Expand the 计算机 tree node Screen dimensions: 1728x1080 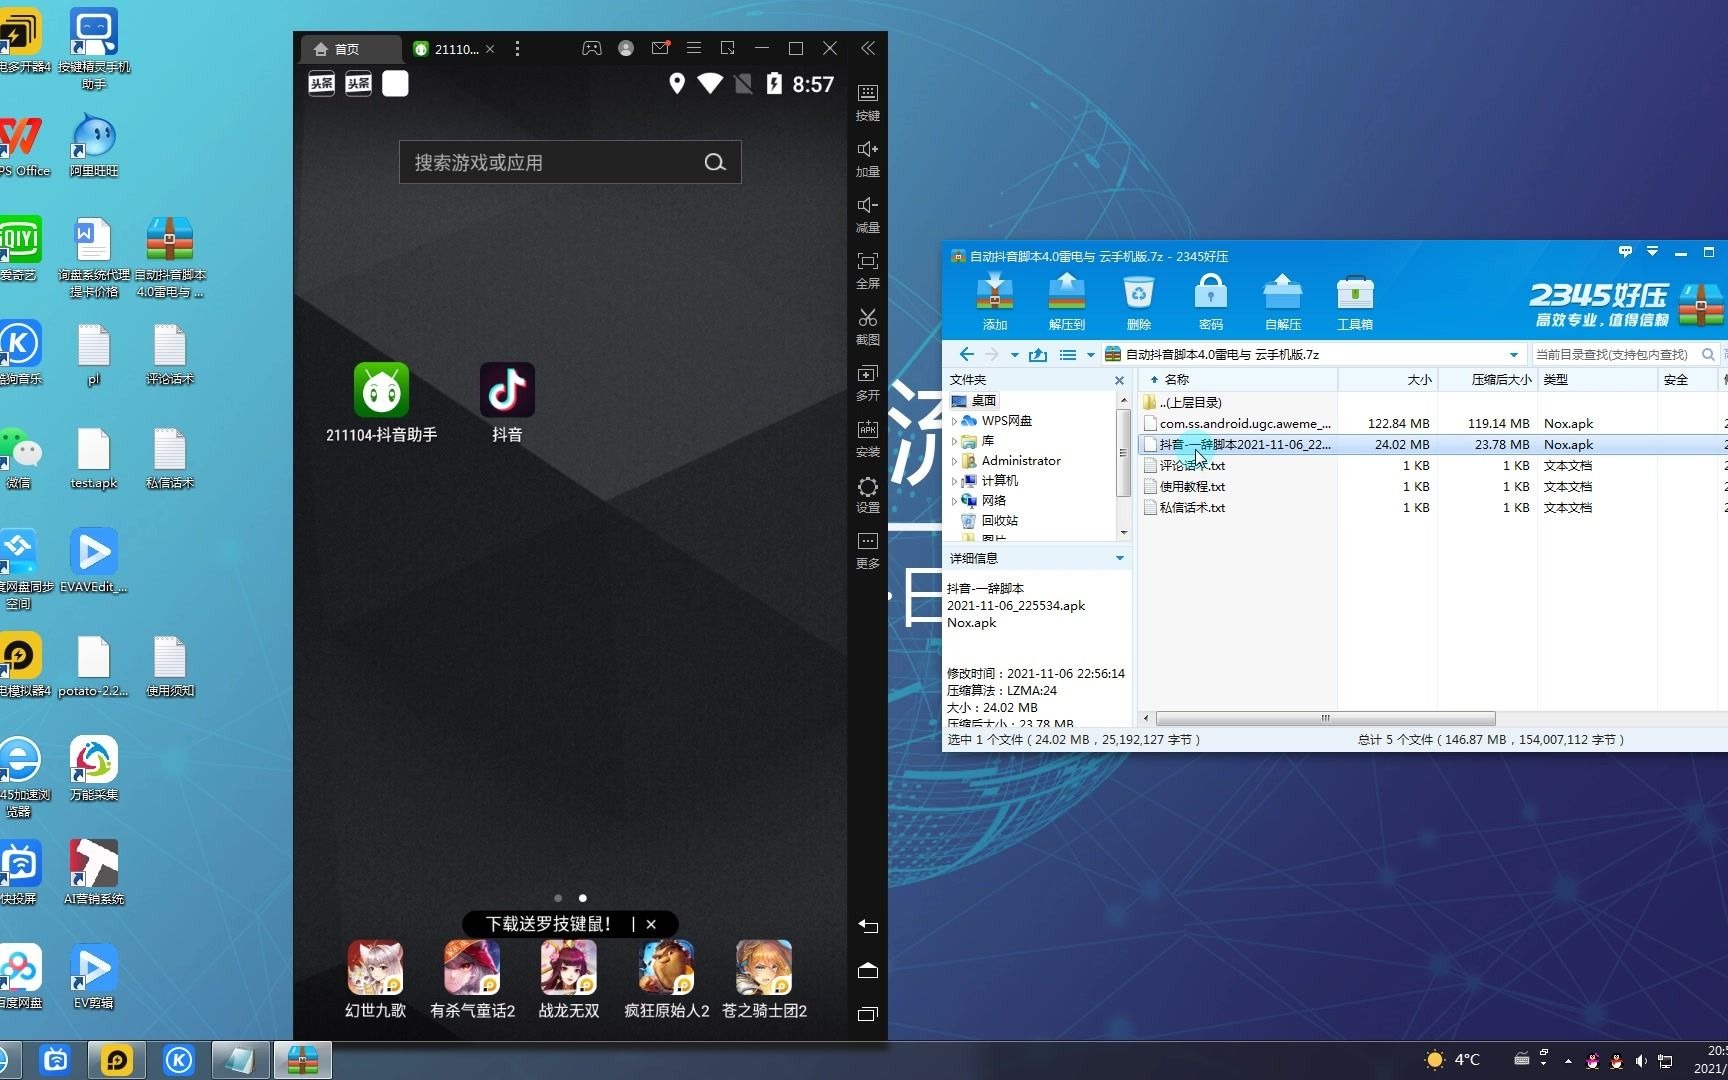(954, 481)
